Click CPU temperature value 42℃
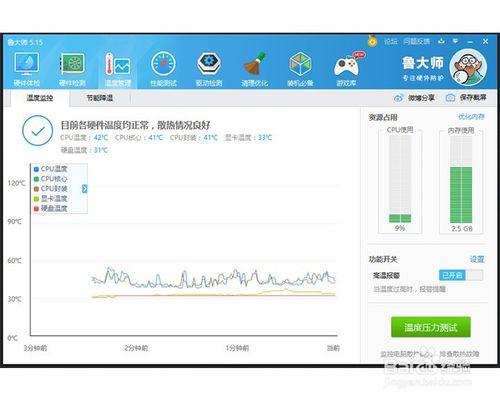The width and height of the screenshot is (500, 400). [101, 137]
